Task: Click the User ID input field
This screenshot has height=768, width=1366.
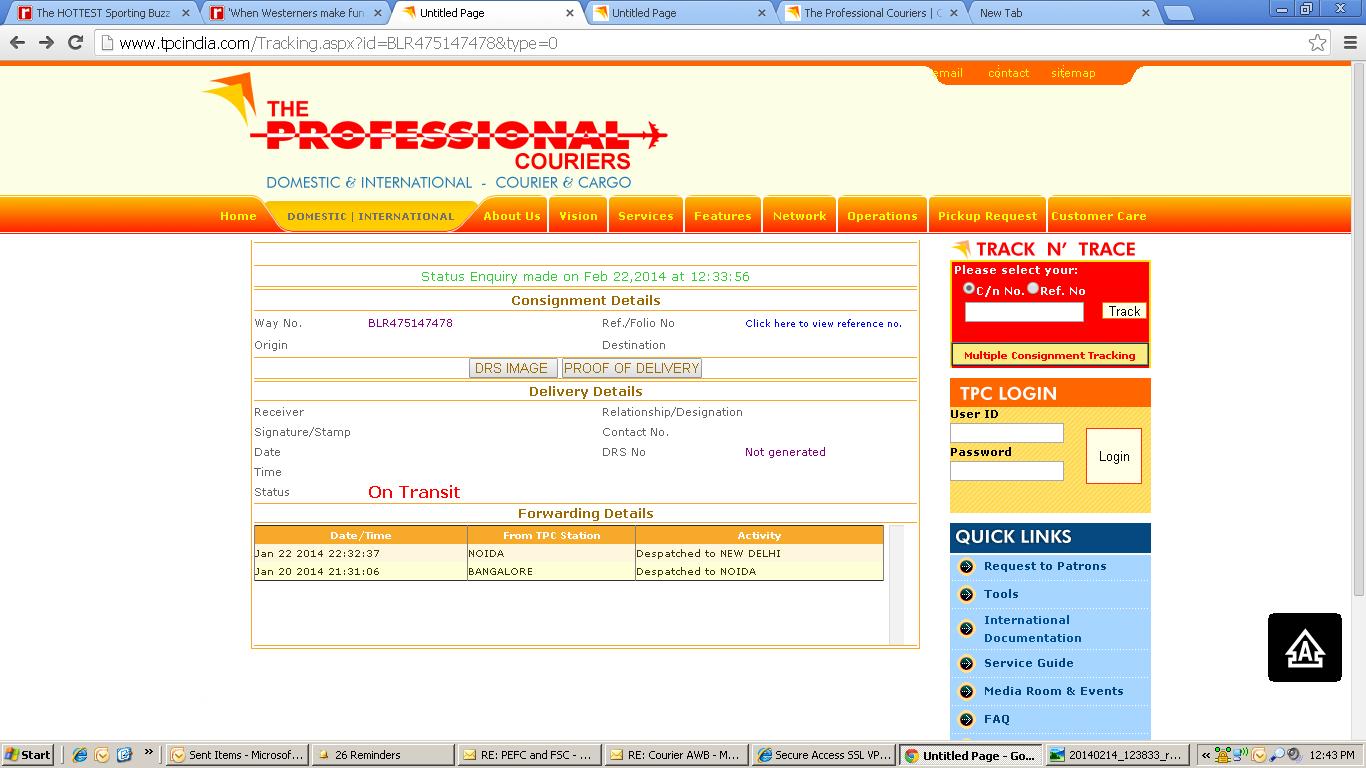Action: coord(1006,433)
